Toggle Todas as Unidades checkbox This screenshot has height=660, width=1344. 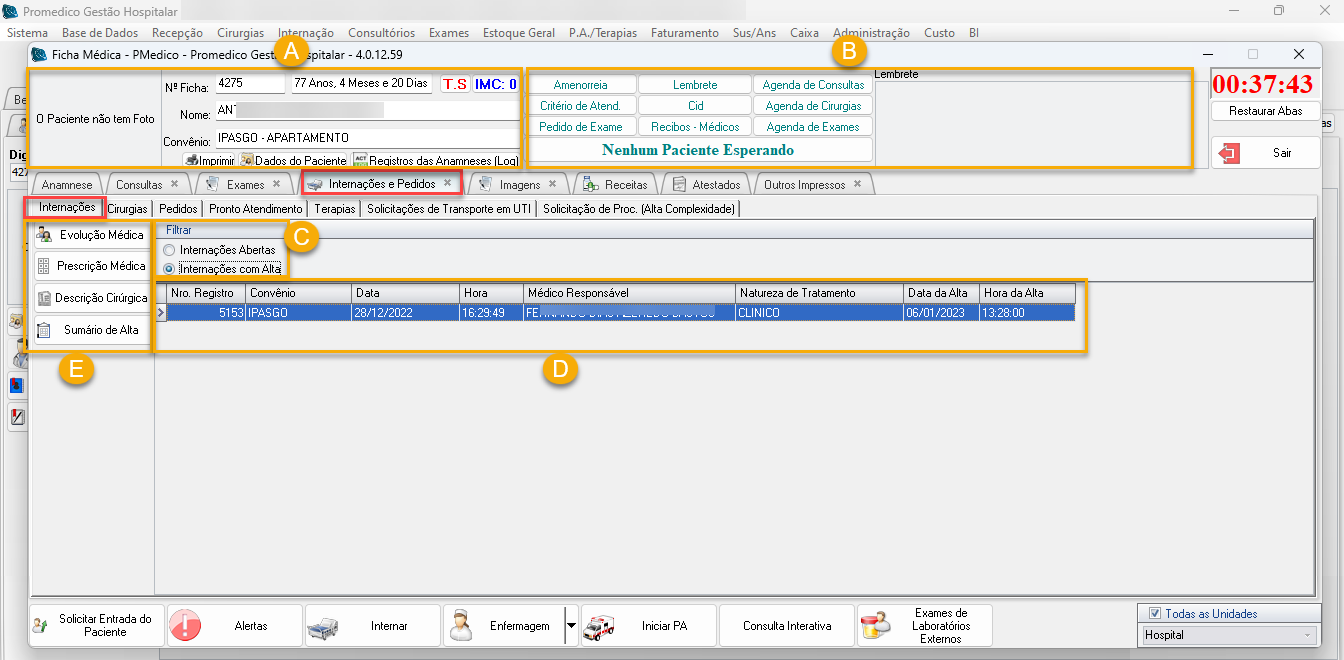pos(1155,614)
